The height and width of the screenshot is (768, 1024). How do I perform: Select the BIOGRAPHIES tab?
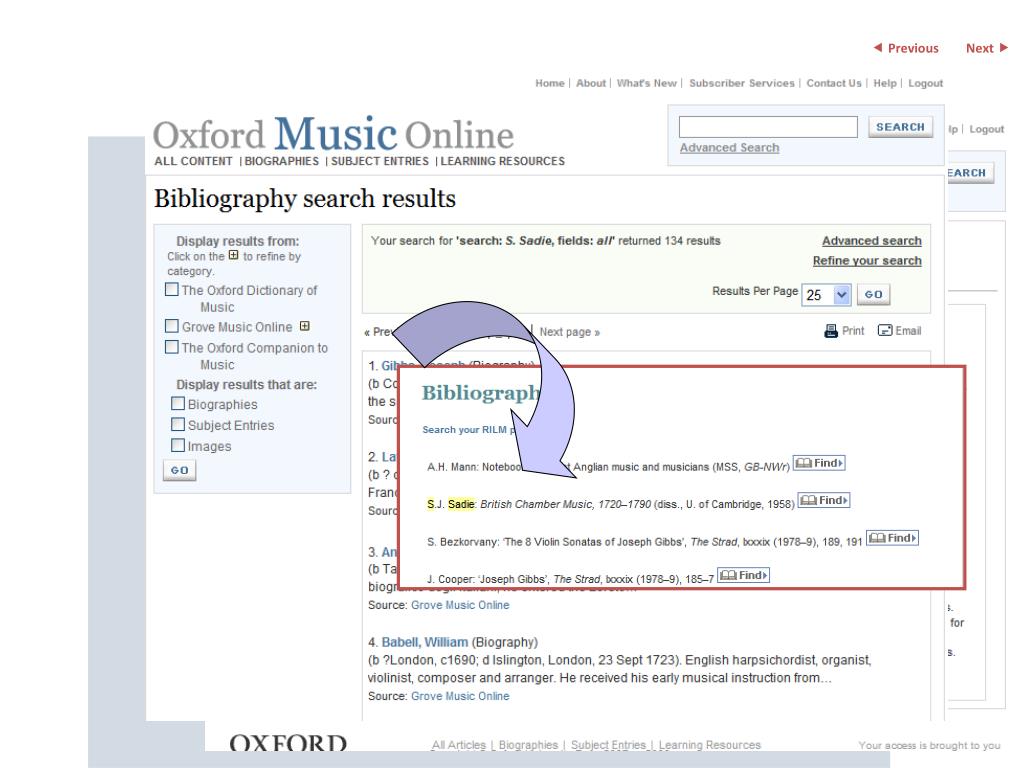281,161
